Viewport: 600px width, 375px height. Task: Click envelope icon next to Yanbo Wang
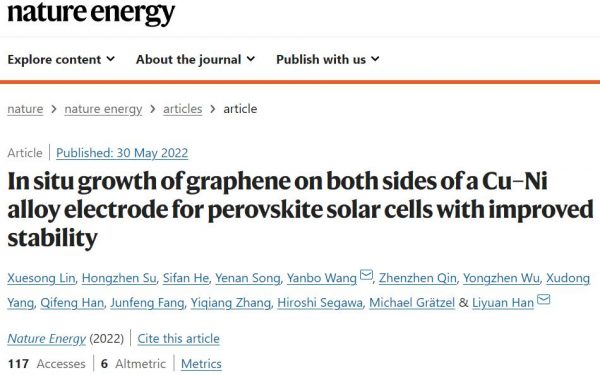366,275
